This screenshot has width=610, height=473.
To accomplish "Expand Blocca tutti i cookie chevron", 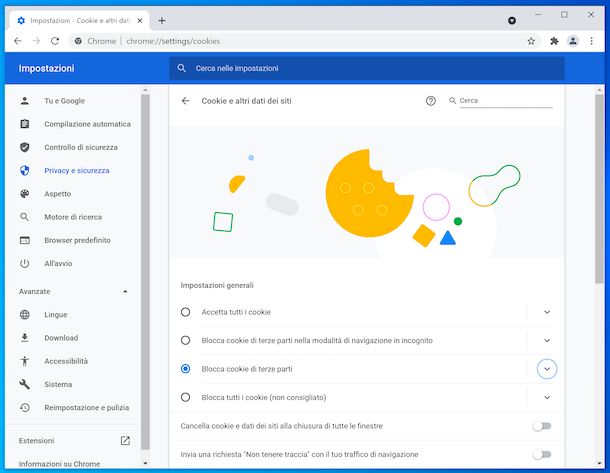I will click(x=547, y=397).
